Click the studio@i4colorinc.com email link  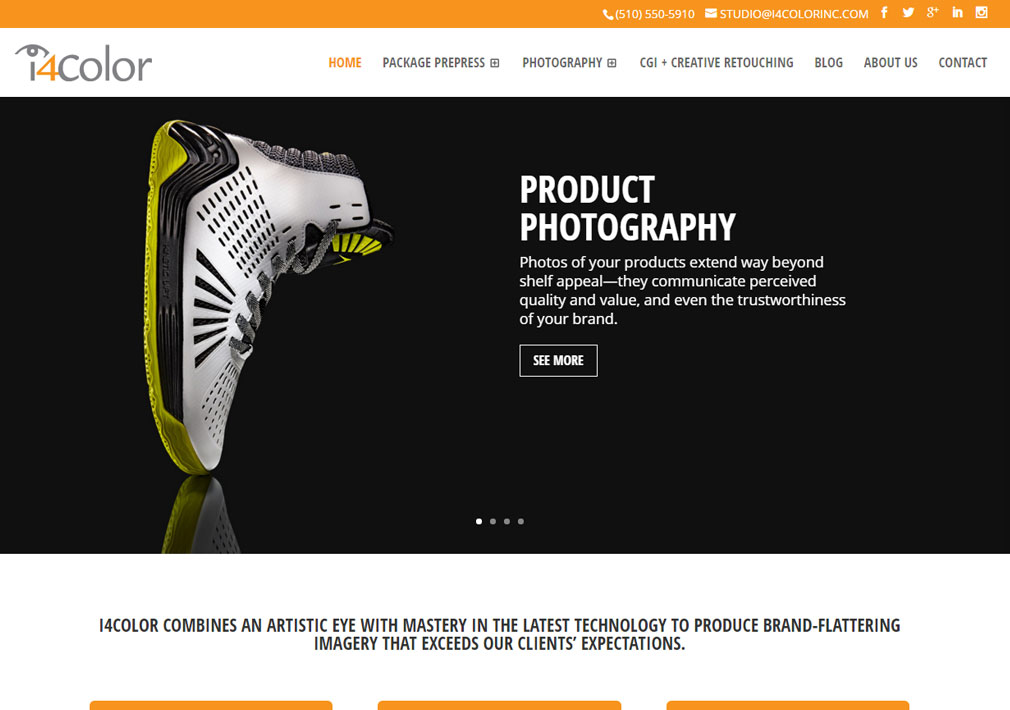pos(794,14)
